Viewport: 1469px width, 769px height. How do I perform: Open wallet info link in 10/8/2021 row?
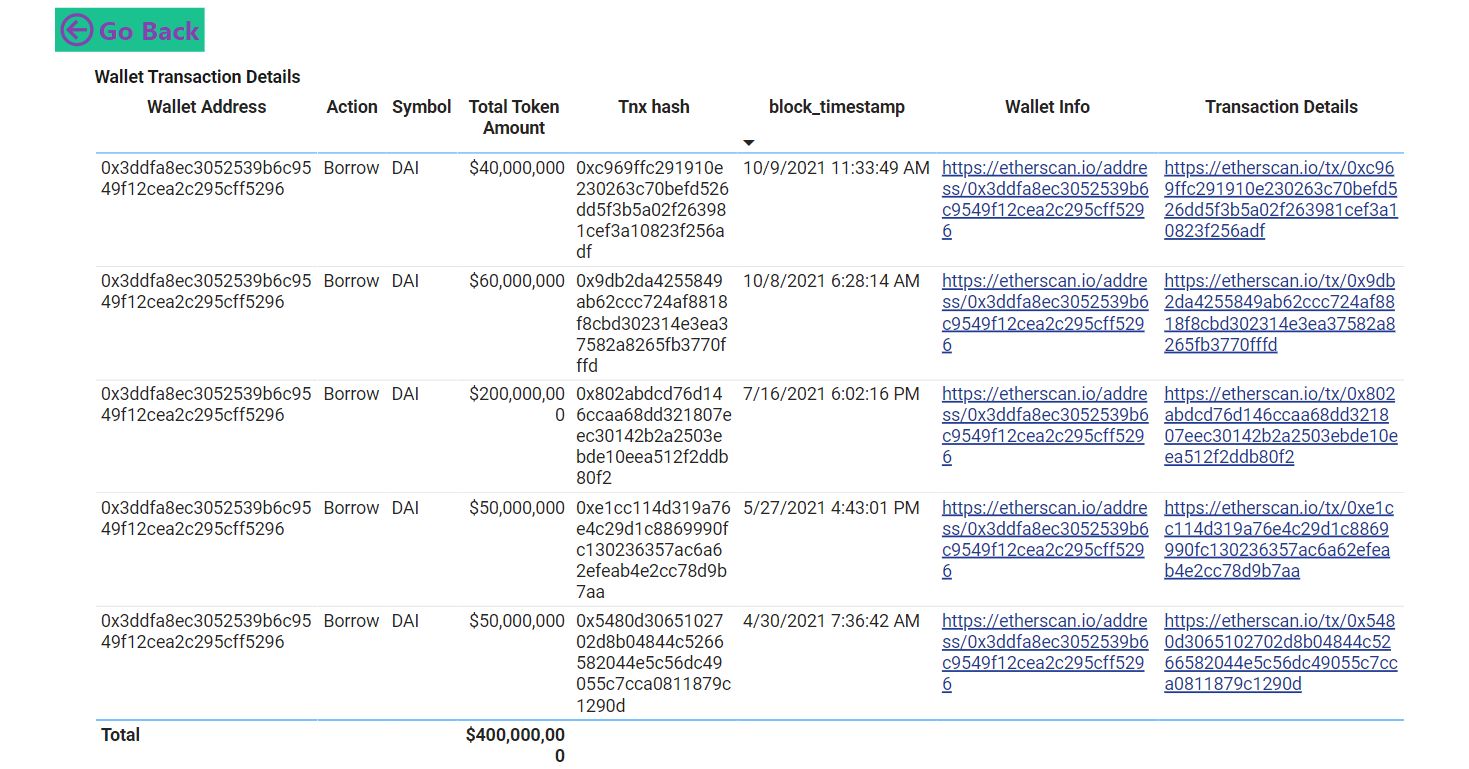[x=1045, y=313]
